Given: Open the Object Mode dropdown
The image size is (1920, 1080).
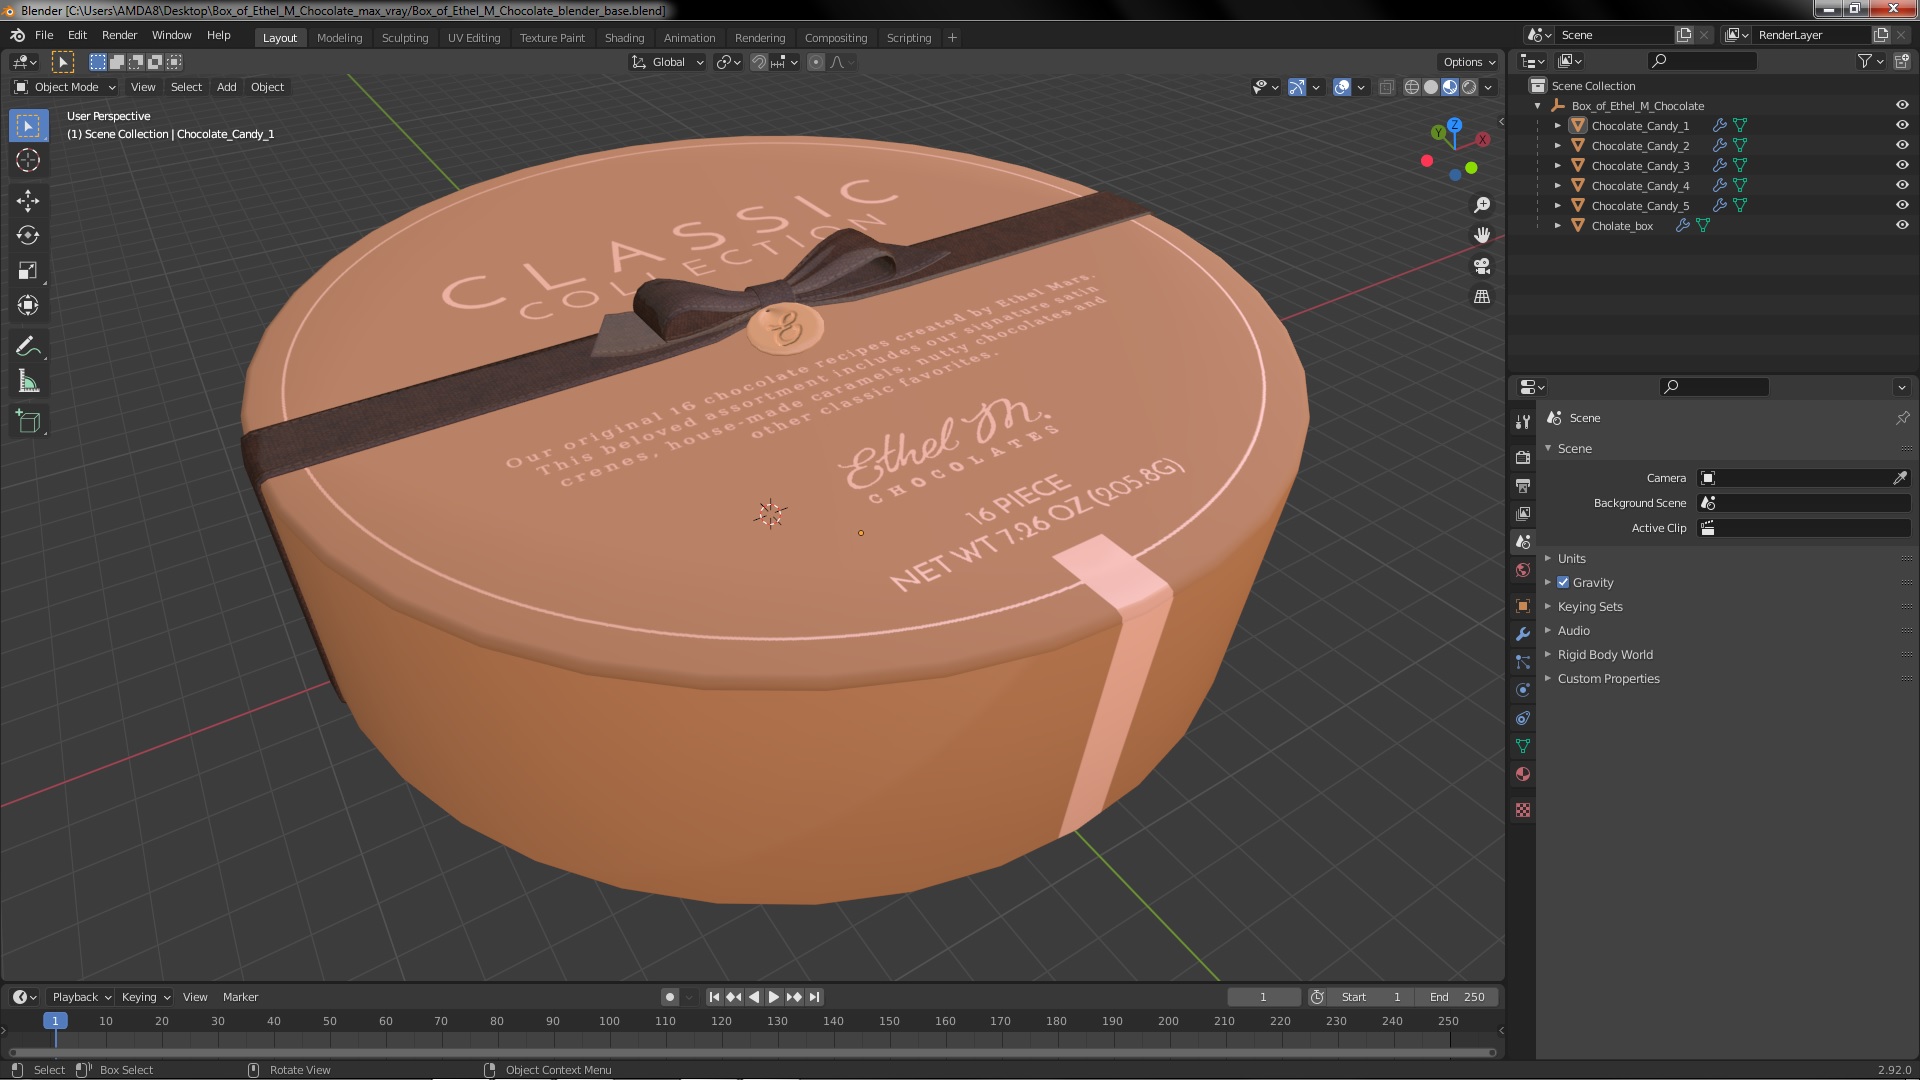Looking at the screenshot, I should (65, 87).
